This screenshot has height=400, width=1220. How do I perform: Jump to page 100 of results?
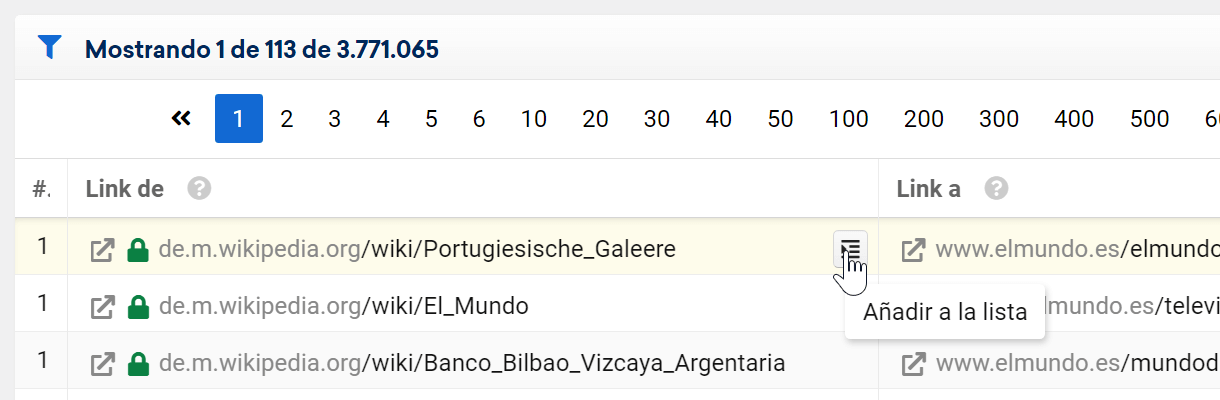(x=848, y=119)
